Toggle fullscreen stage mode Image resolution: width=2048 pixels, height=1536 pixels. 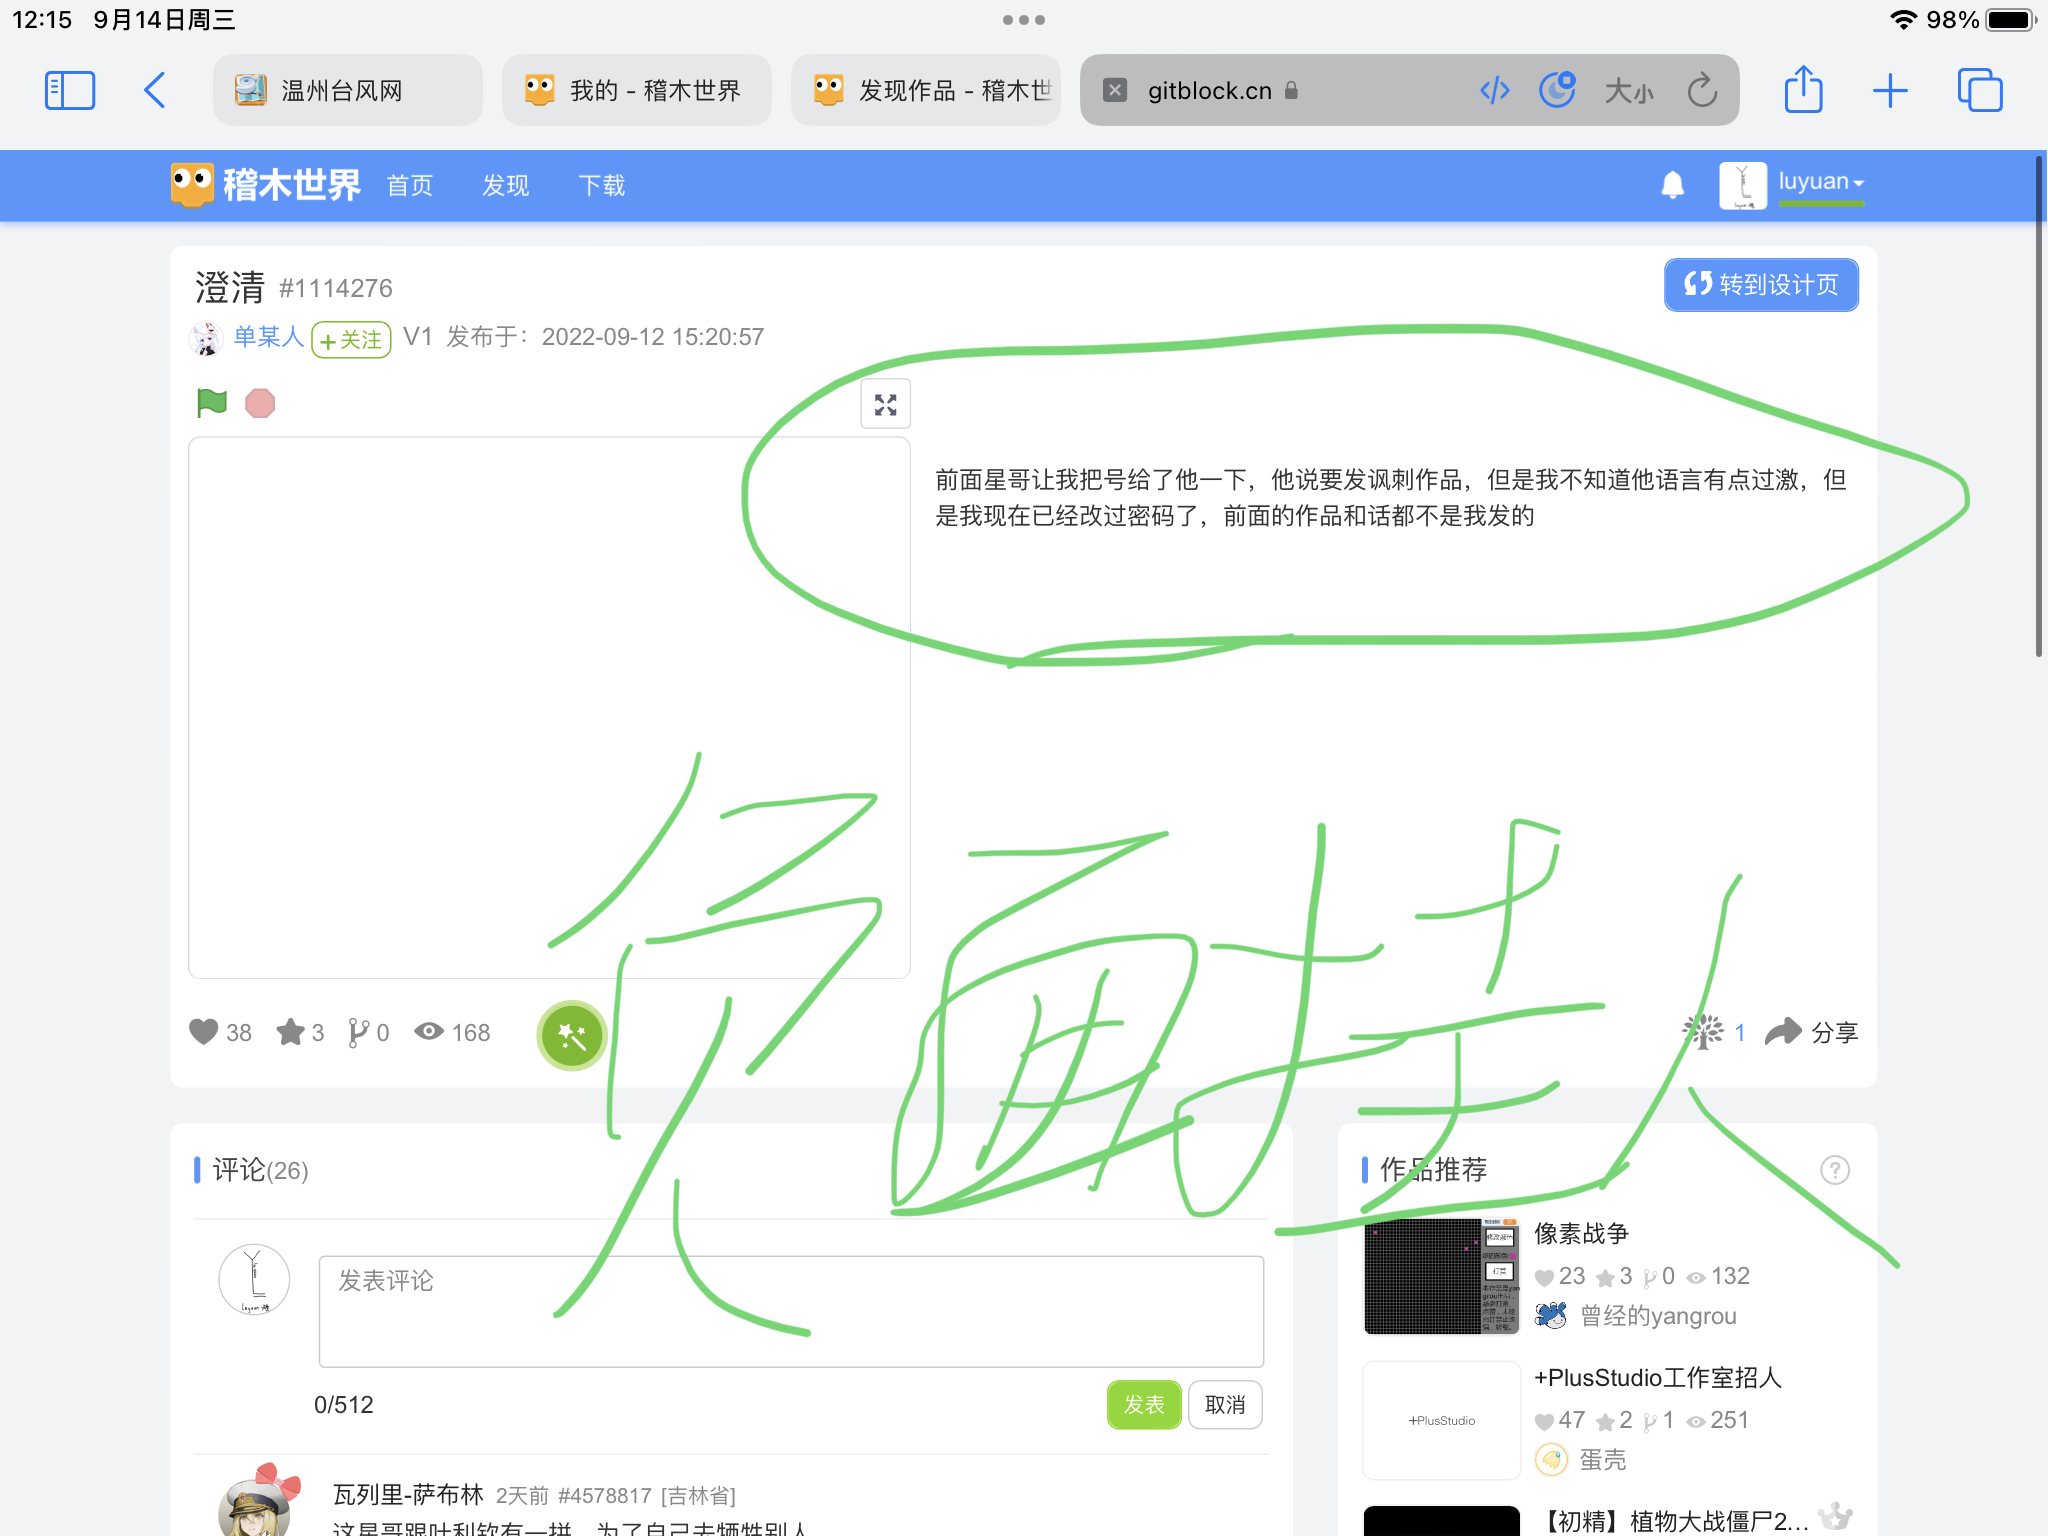coord(886,404)
